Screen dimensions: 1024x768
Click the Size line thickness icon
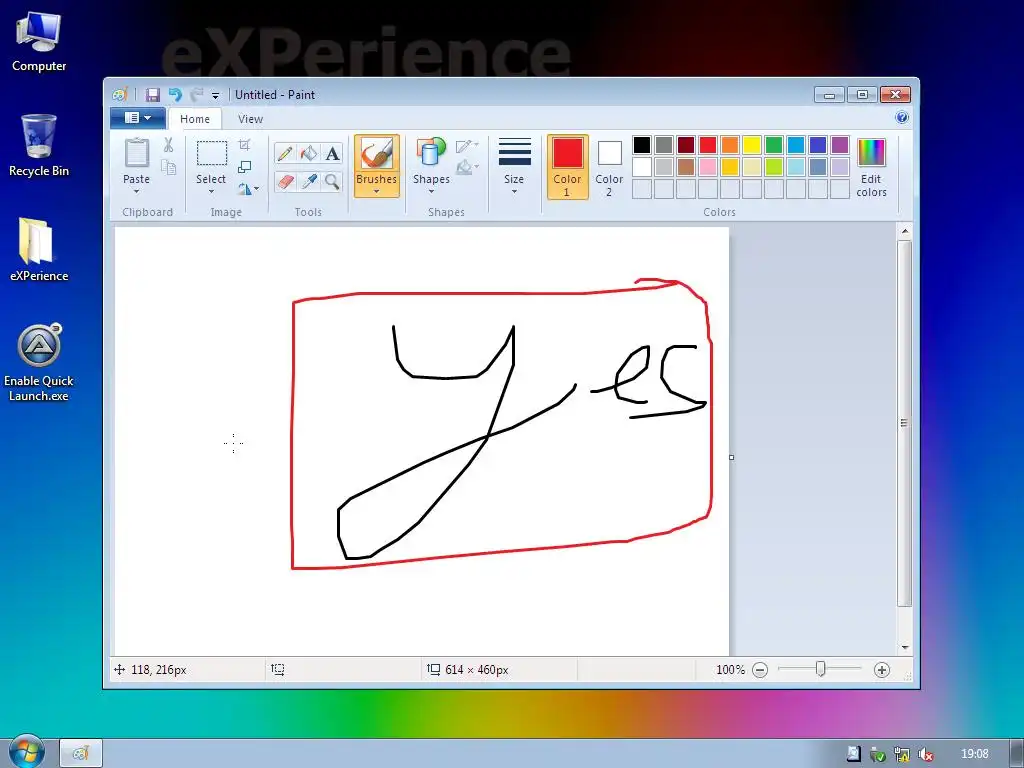point(514,152)
